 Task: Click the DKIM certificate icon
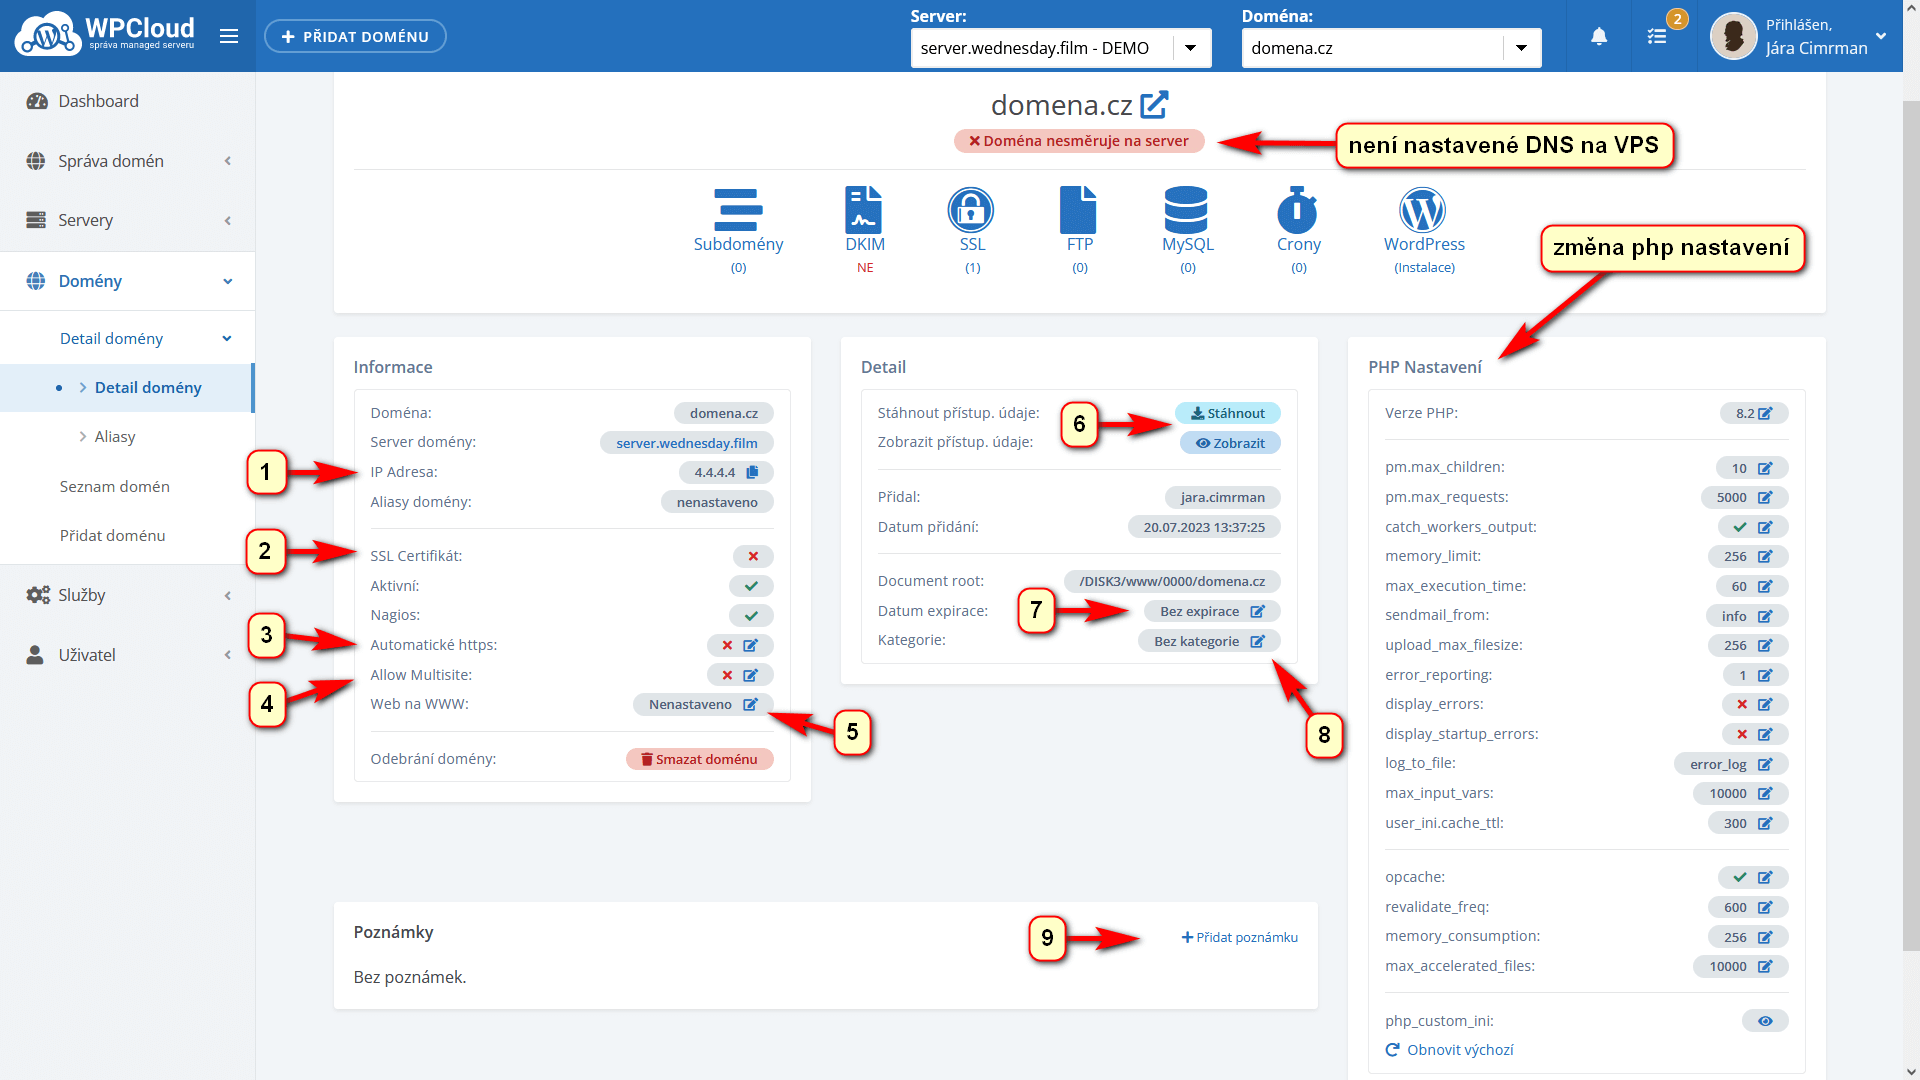pos(864,211)
